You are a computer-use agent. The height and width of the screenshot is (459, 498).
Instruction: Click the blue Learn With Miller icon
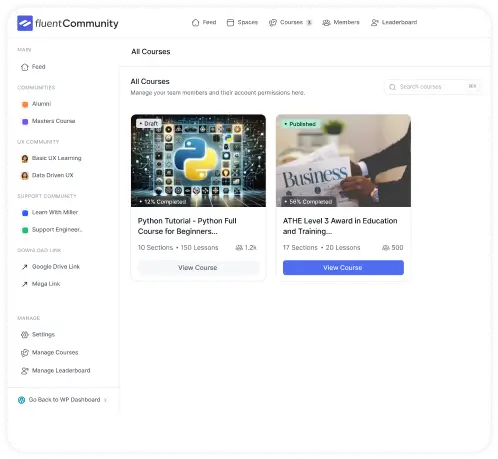click(x=25, y=213)
